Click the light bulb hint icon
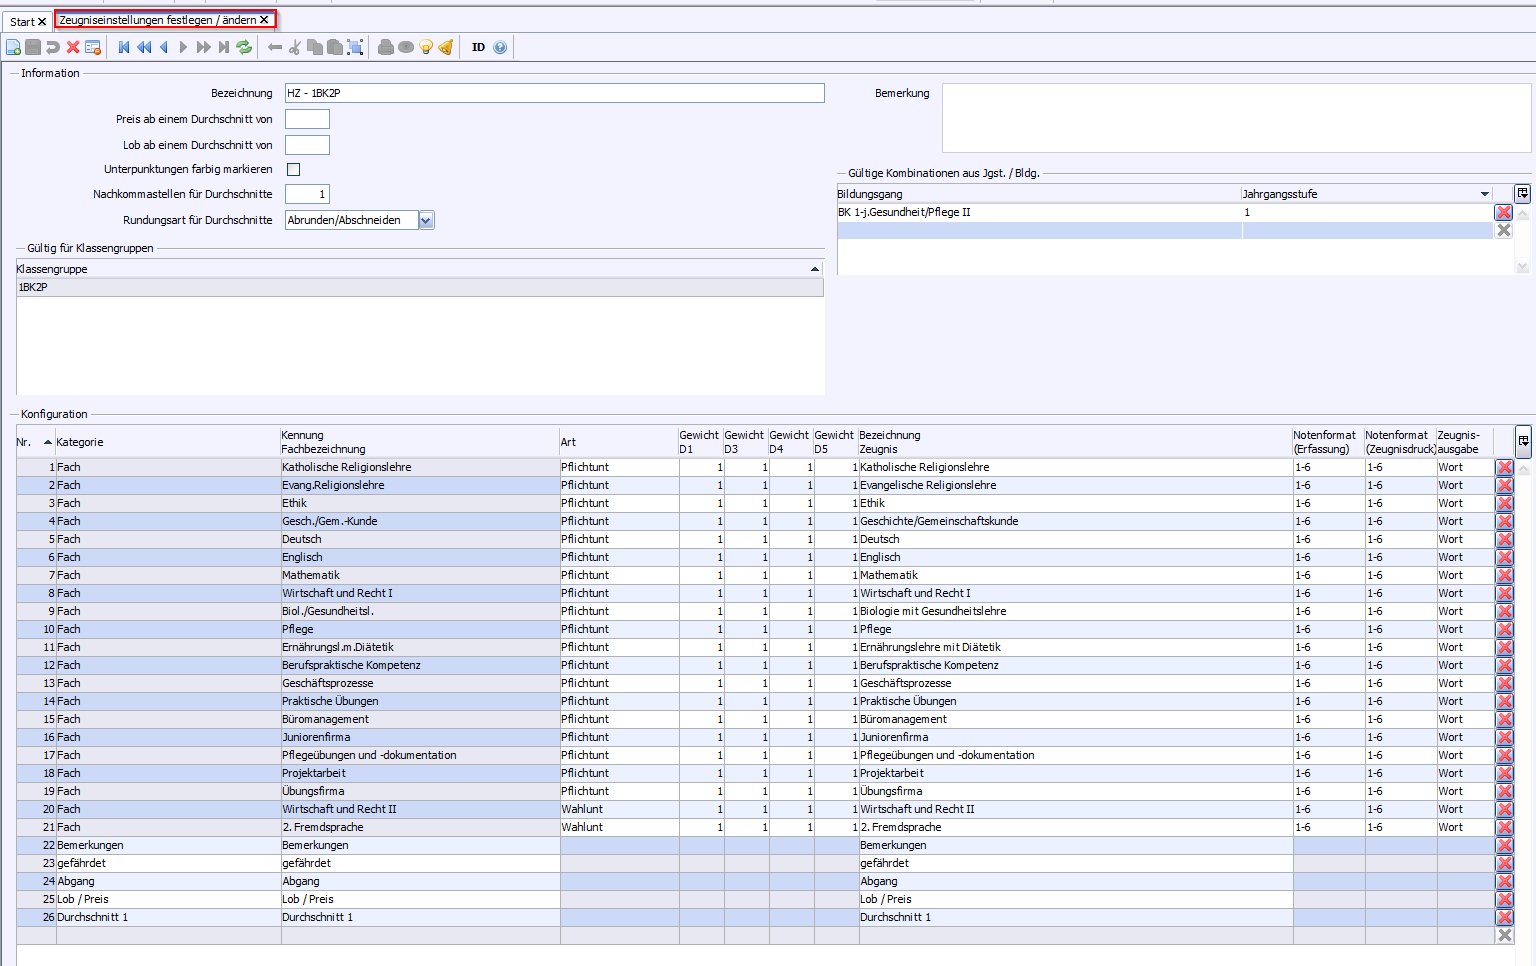Screen dimensions: 1536x966 coord(426,47)
